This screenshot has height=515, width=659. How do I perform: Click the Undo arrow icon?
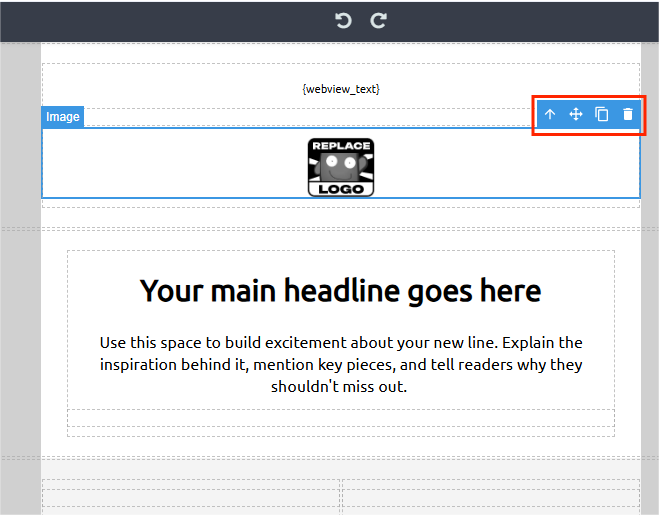pos(343,20)
